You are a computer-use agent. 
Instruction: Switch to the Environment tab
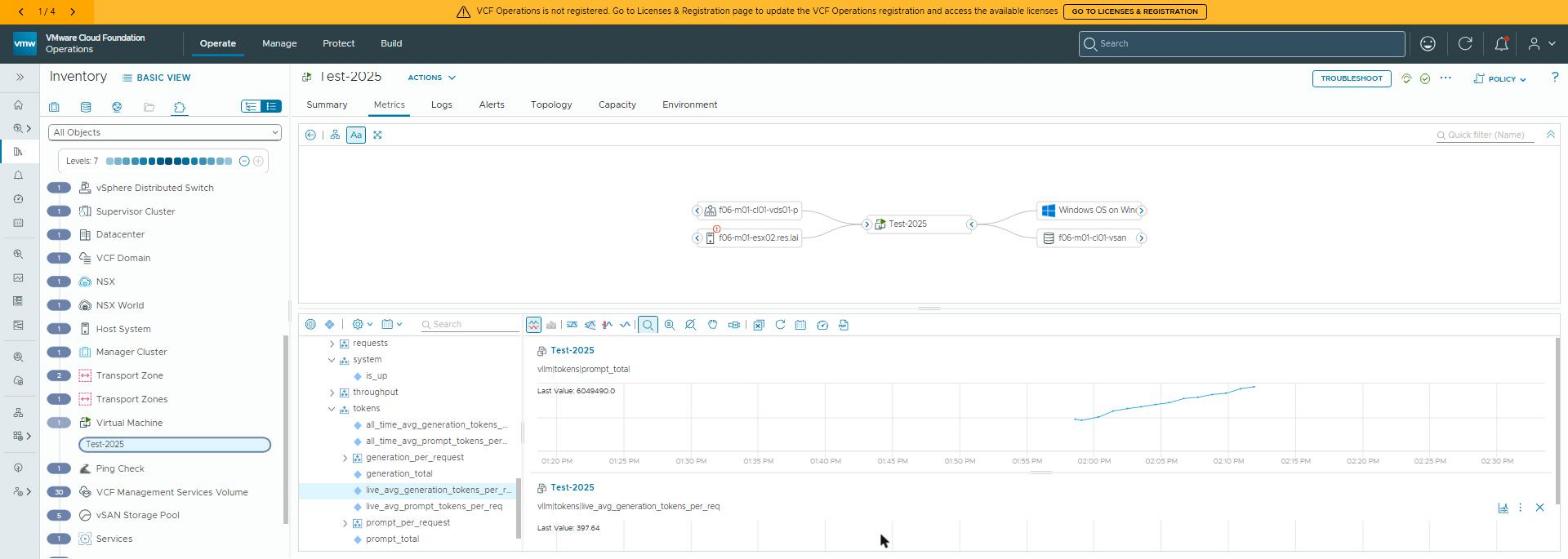(x=689, y=105)
